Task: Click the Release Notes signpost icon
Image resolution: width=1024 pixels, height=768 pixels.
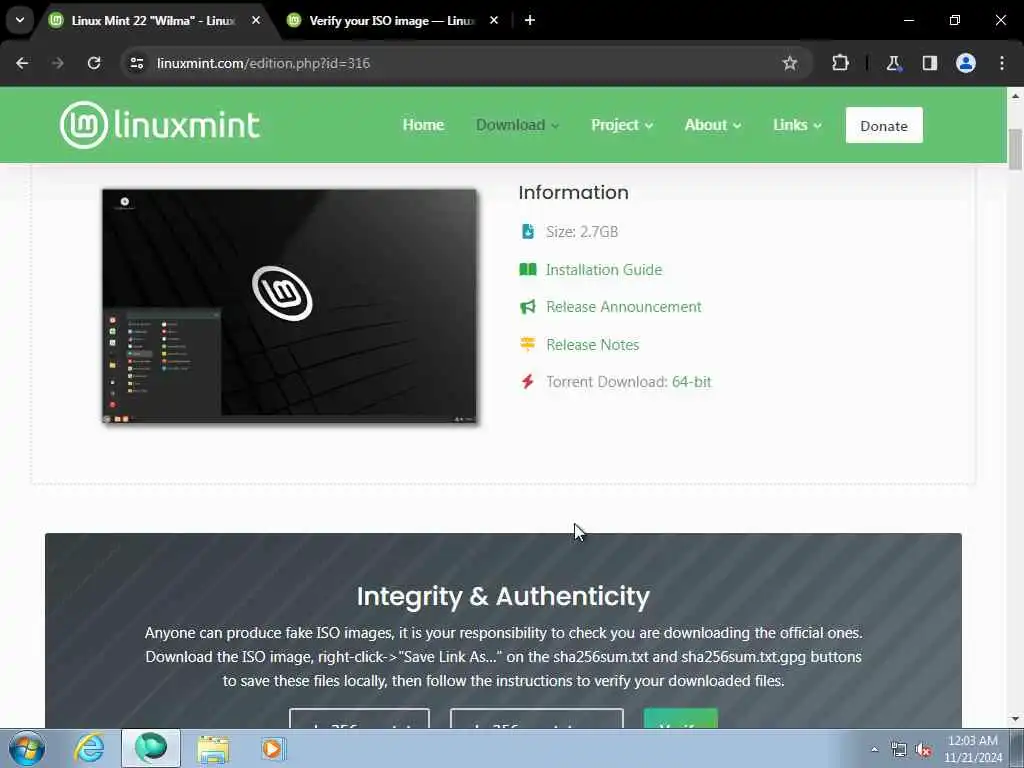Action: 528,344
